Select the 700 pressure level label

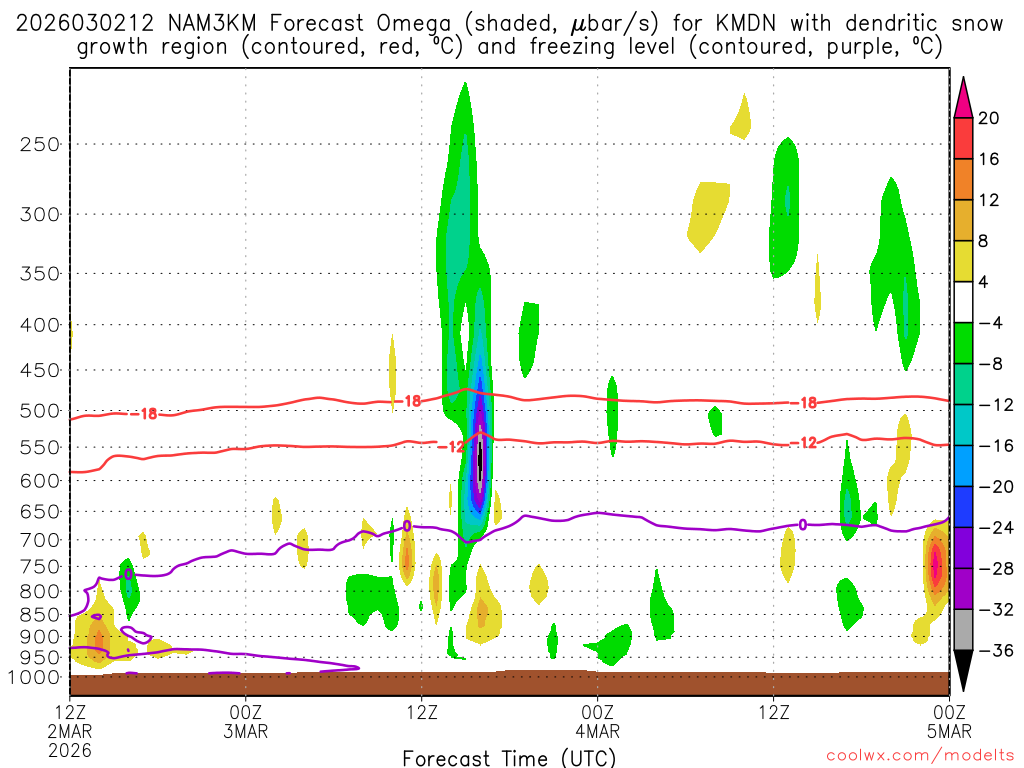40,540
